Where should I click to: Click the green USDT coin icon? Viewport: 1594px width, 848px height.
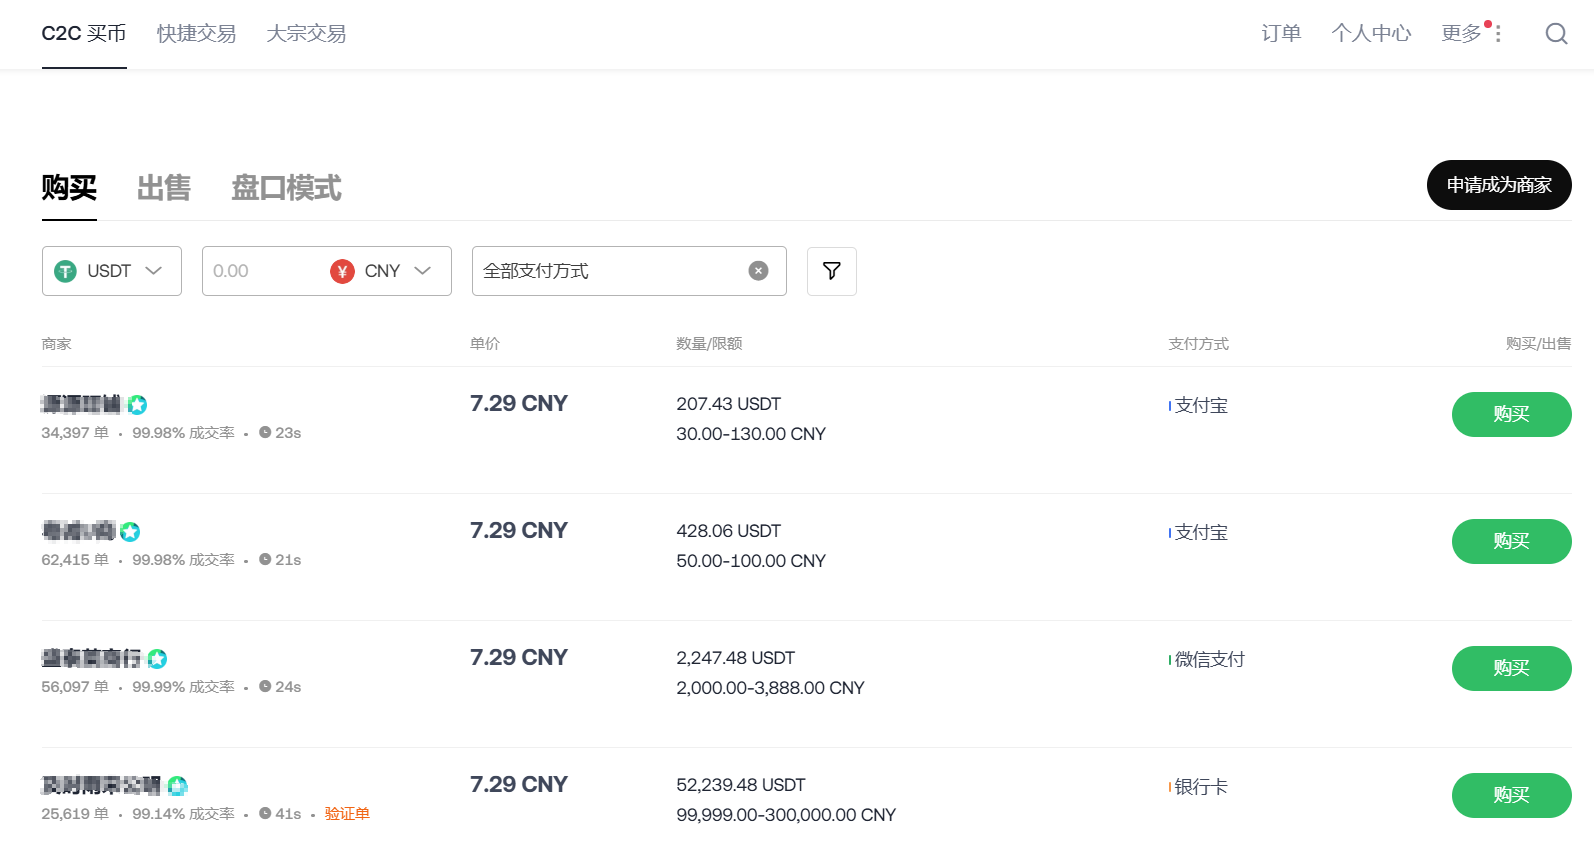click(x=66, y=271)
